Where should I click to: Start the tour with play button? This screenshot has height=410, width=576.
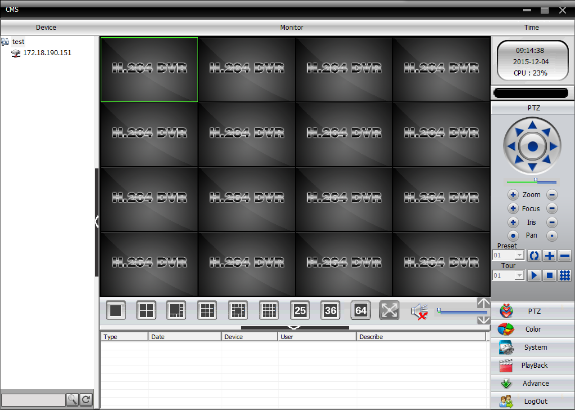534,275
